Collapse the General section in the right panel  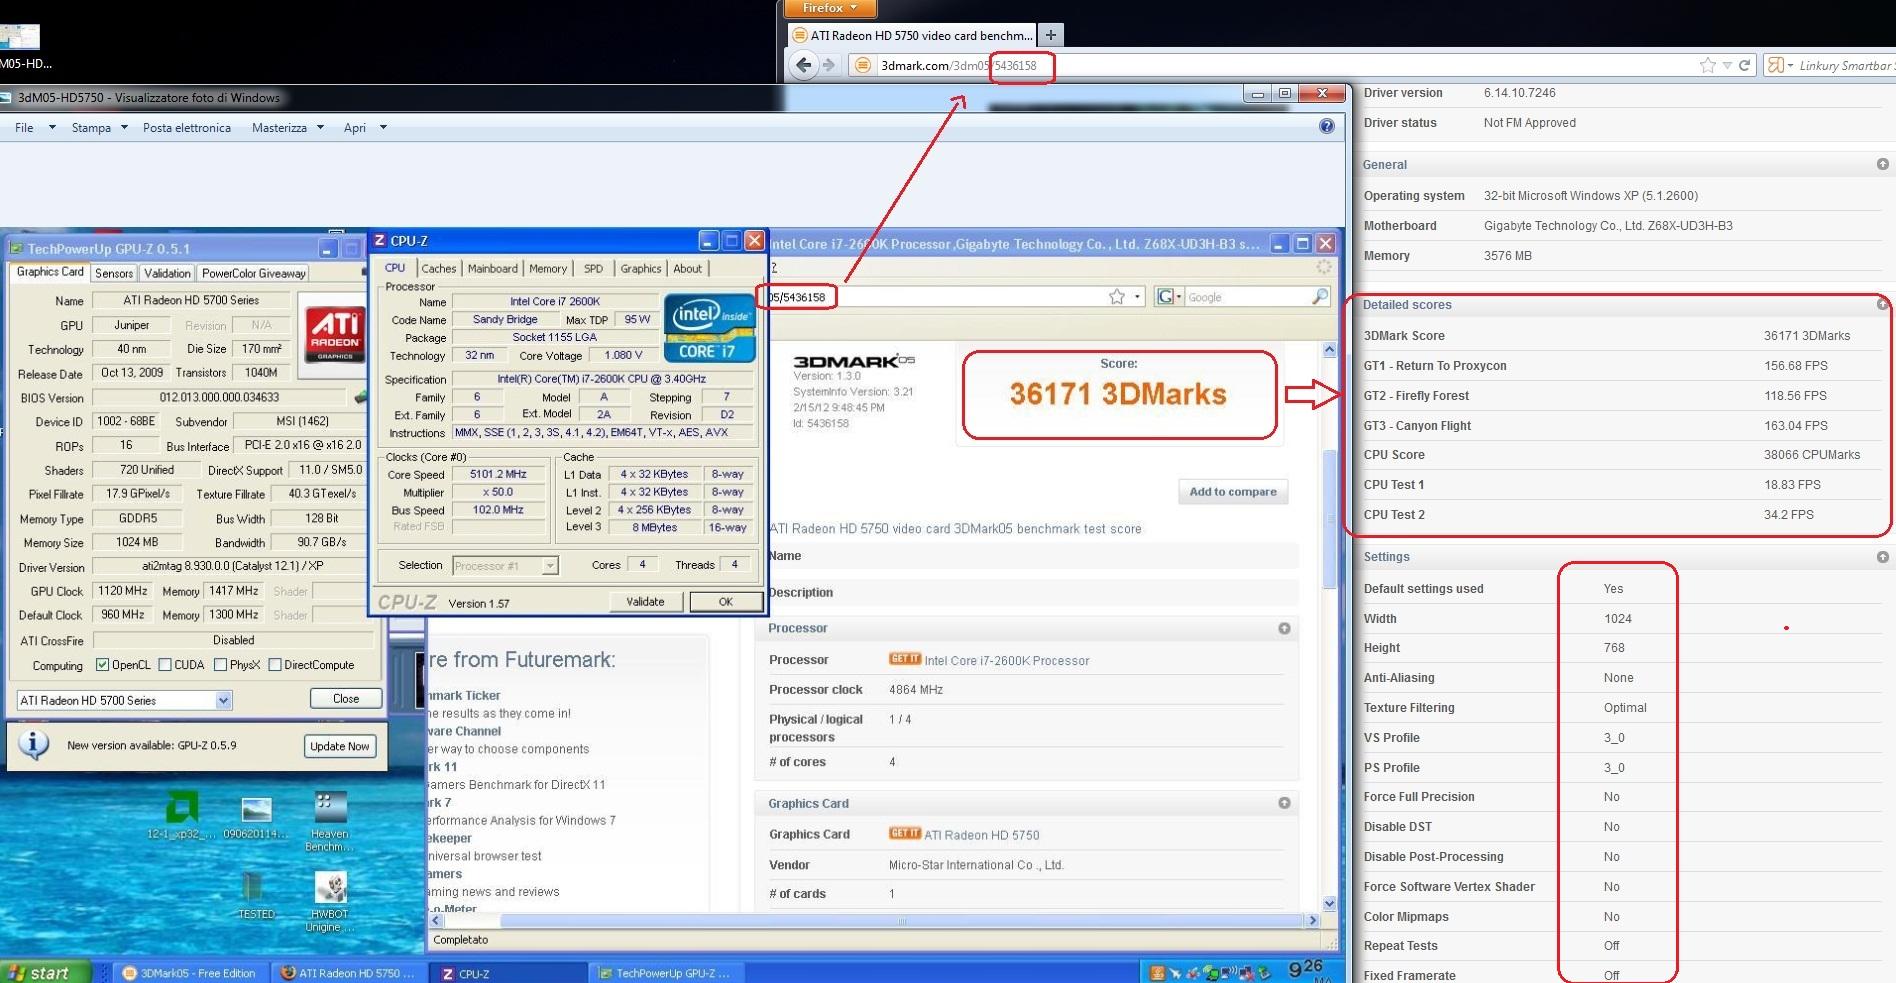tap(1882, 164)
